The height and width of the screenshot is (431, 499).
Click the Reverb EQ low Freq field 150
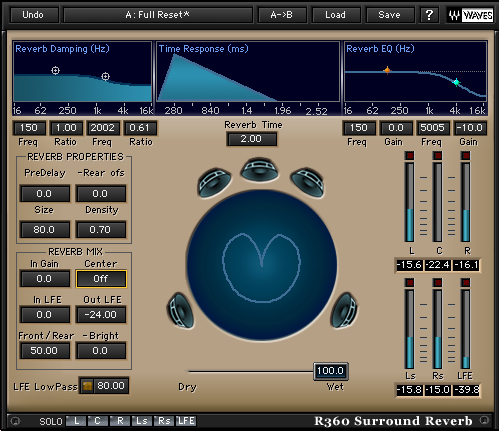pyautogui.click(x=359, y=128)
